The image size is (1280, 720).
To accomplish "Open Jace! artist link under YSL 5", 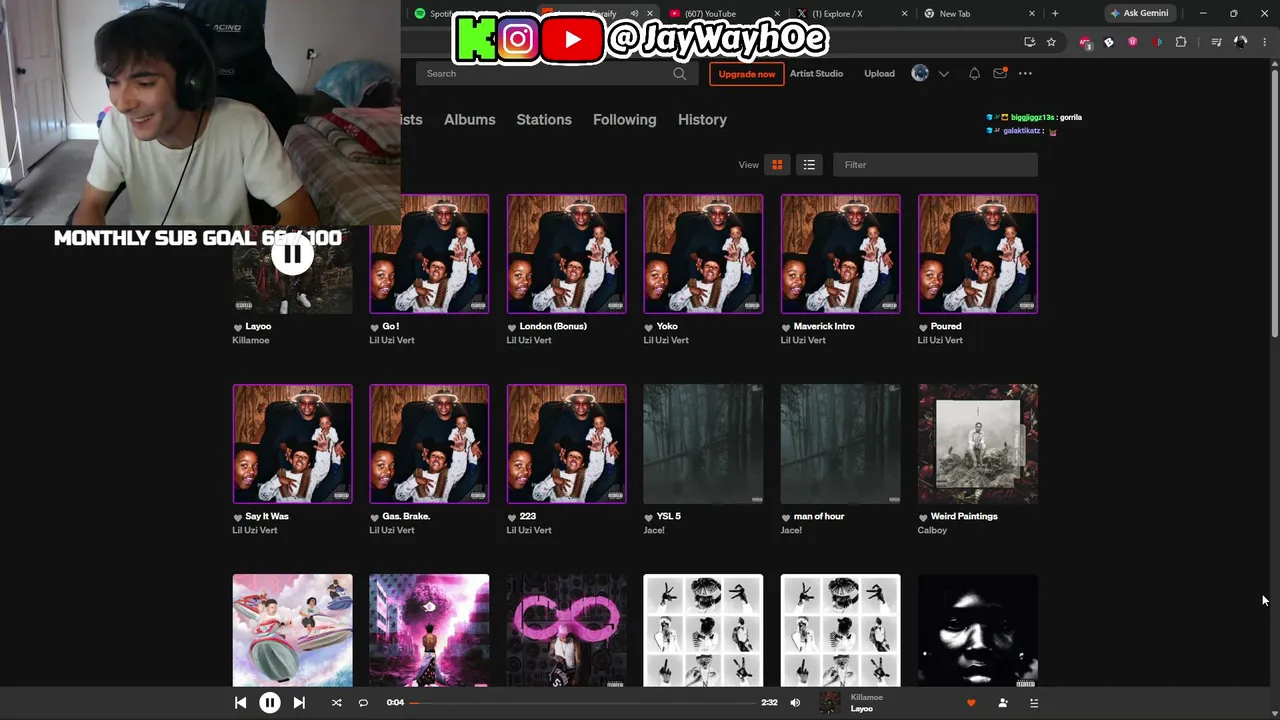I will pos(654,530).
